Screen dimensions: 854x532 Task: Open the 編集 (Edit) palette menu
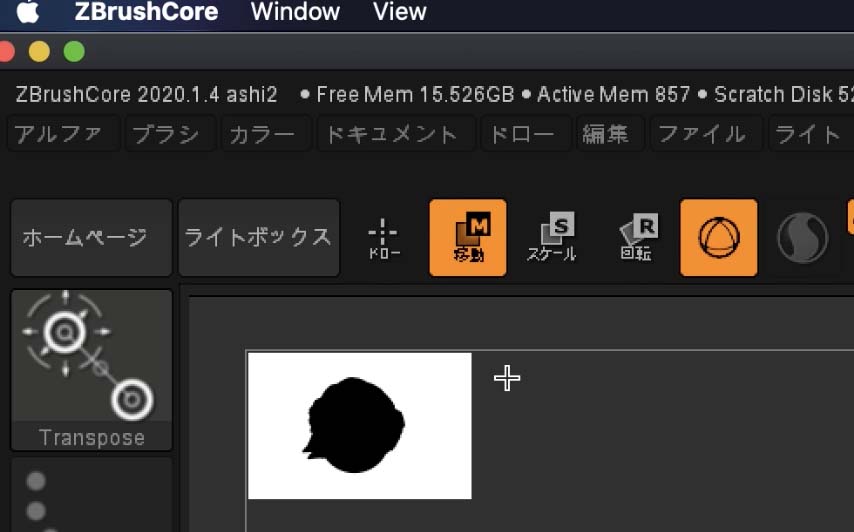click(x=610, y=134)
